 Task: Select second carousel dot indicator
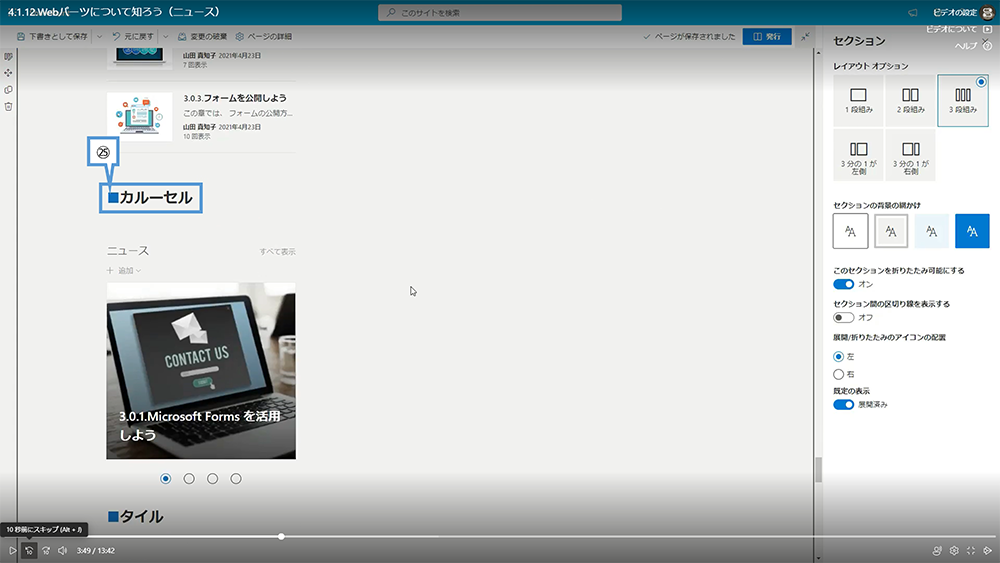click(189, 479)
